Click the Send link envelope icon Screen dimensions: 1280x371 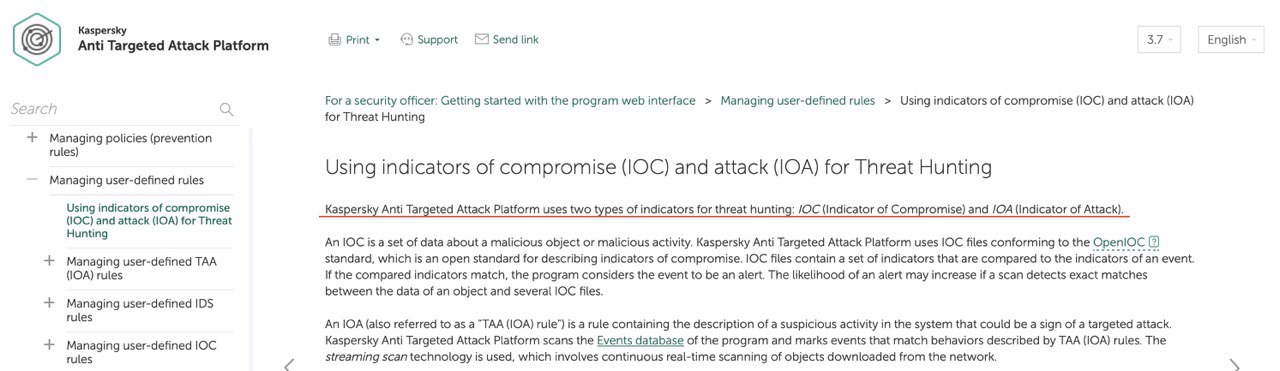pos(482,40)
